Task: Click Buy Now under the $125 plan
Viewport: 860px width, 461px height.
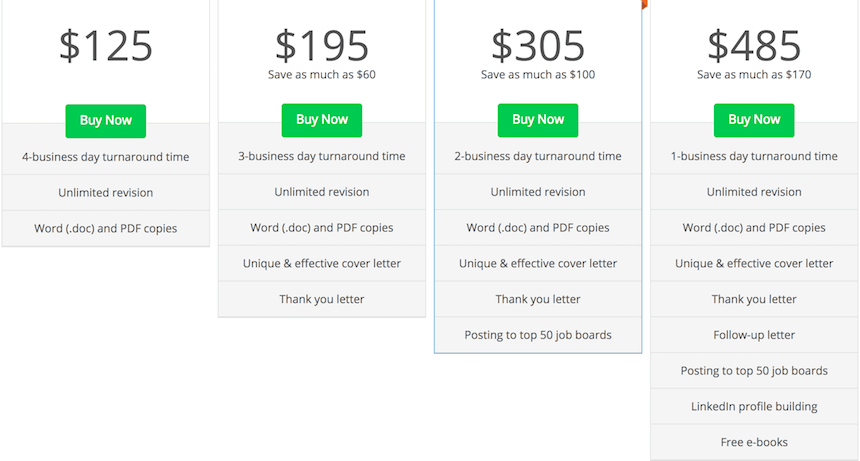Action: click(106, 120)
